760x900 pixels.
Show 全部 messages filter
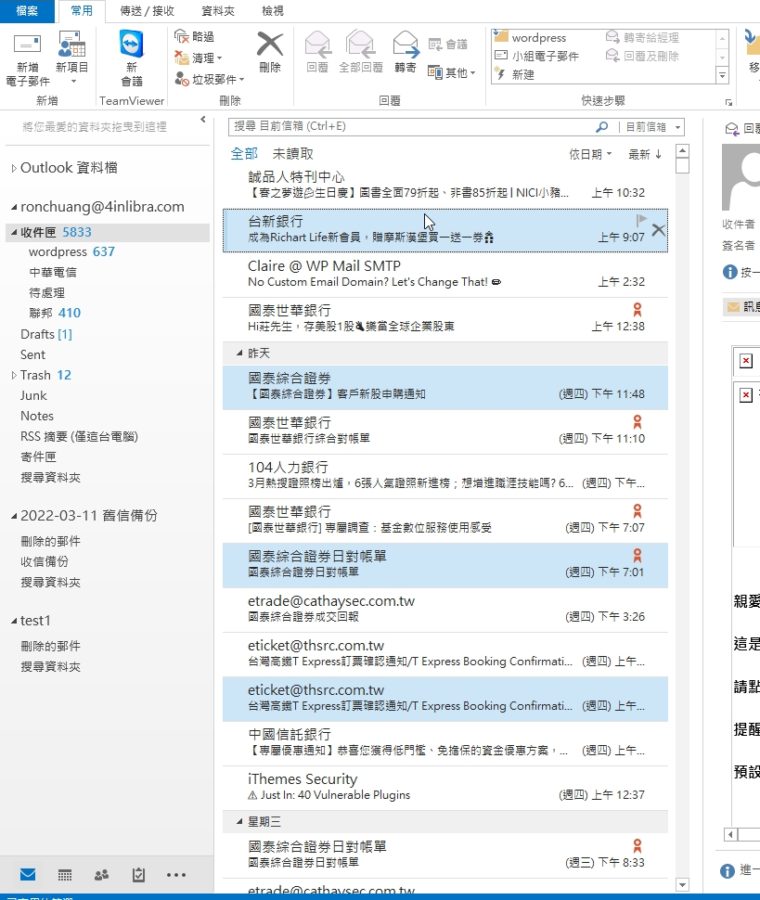coord(244,154)
